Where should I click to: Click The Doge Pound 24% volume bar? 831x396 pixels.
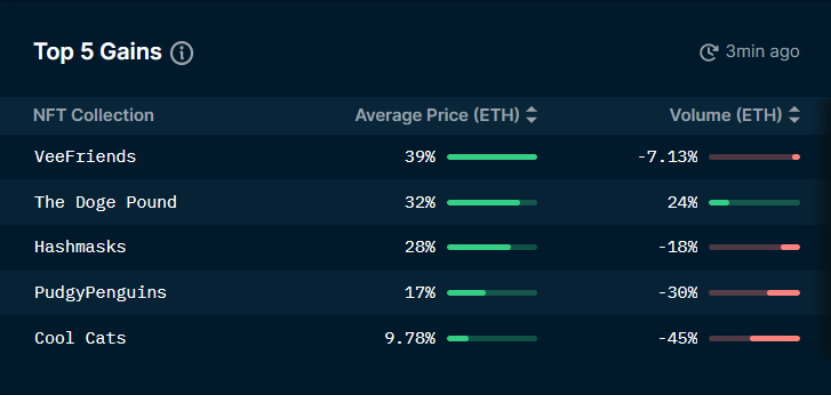754,203
